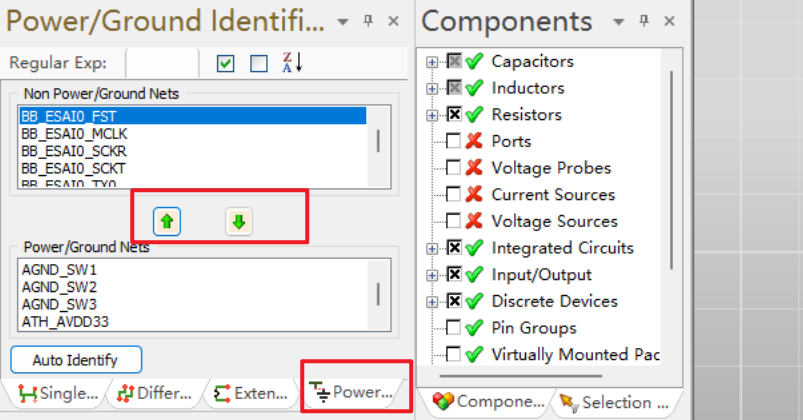The image size is (803, 420).
Task: Select net BB_ESAI0_MCLK
Action: (74, 134)
